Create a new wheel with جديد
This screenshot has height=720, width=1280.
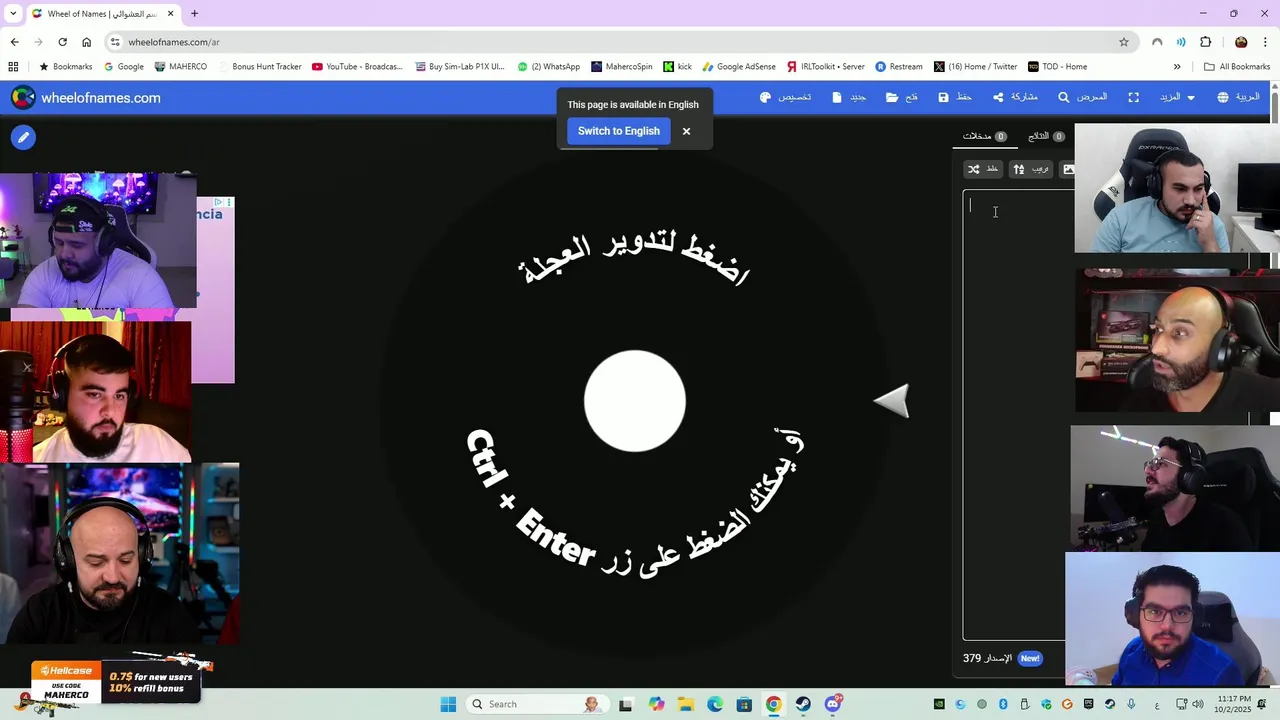(849, 97)
